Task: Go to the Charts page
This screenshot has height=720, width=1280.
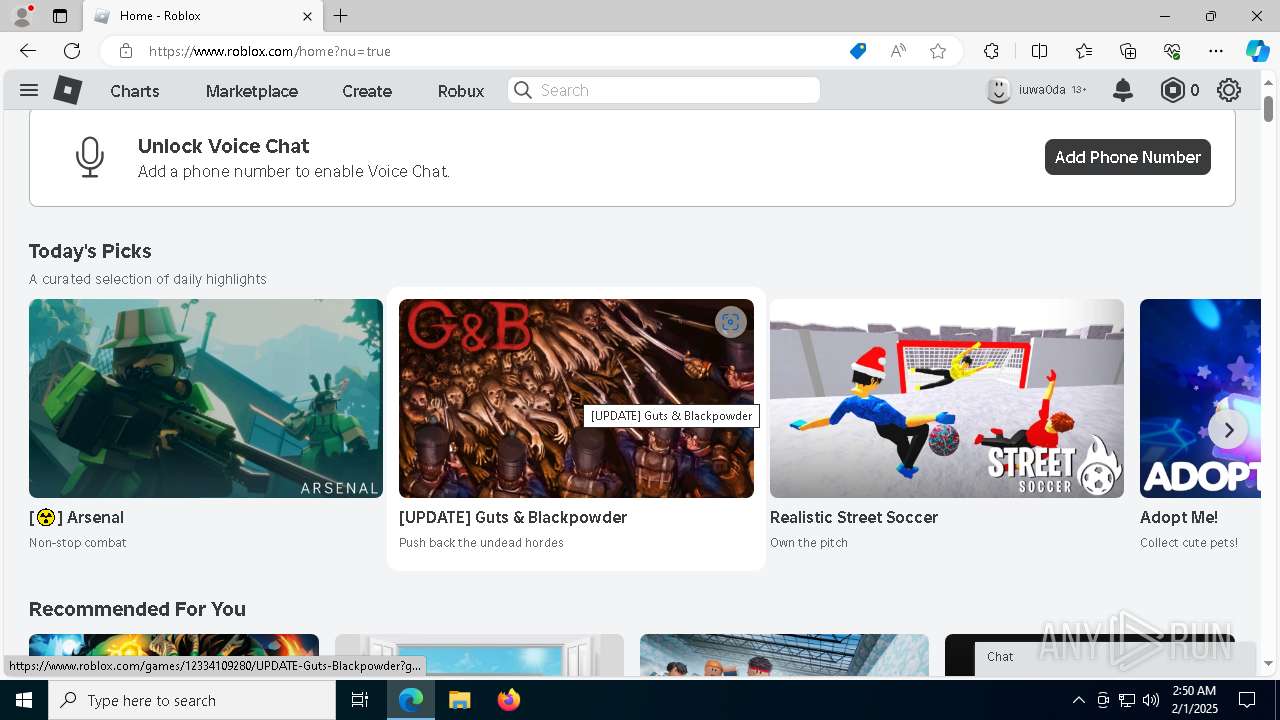Action: (135, 91)
